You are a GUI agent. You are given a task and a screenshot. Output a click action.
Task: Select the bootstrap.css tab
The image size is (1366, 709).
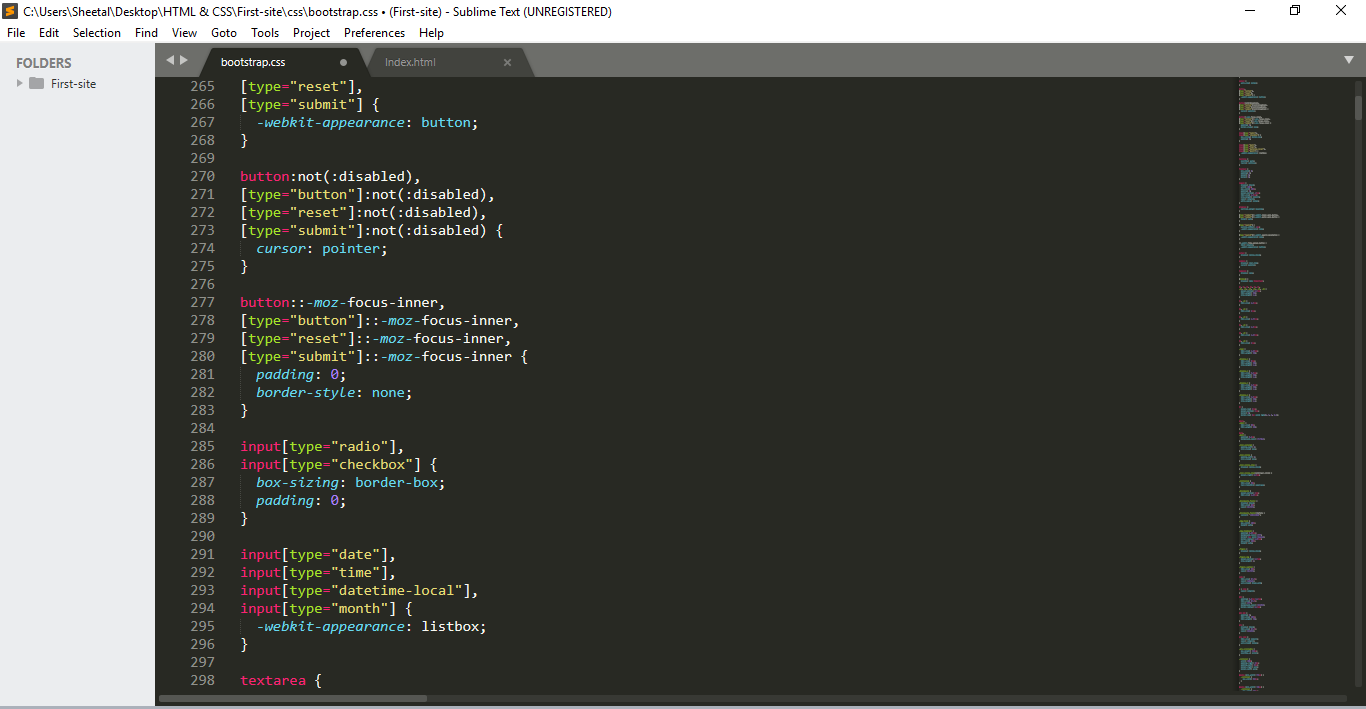(253, 62)
